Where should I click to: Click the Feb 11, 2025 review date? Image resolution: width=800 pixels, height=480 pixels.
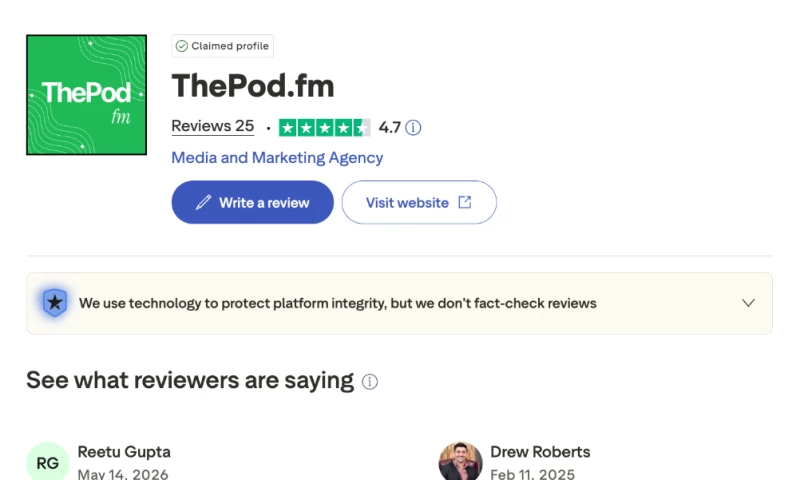533,474
